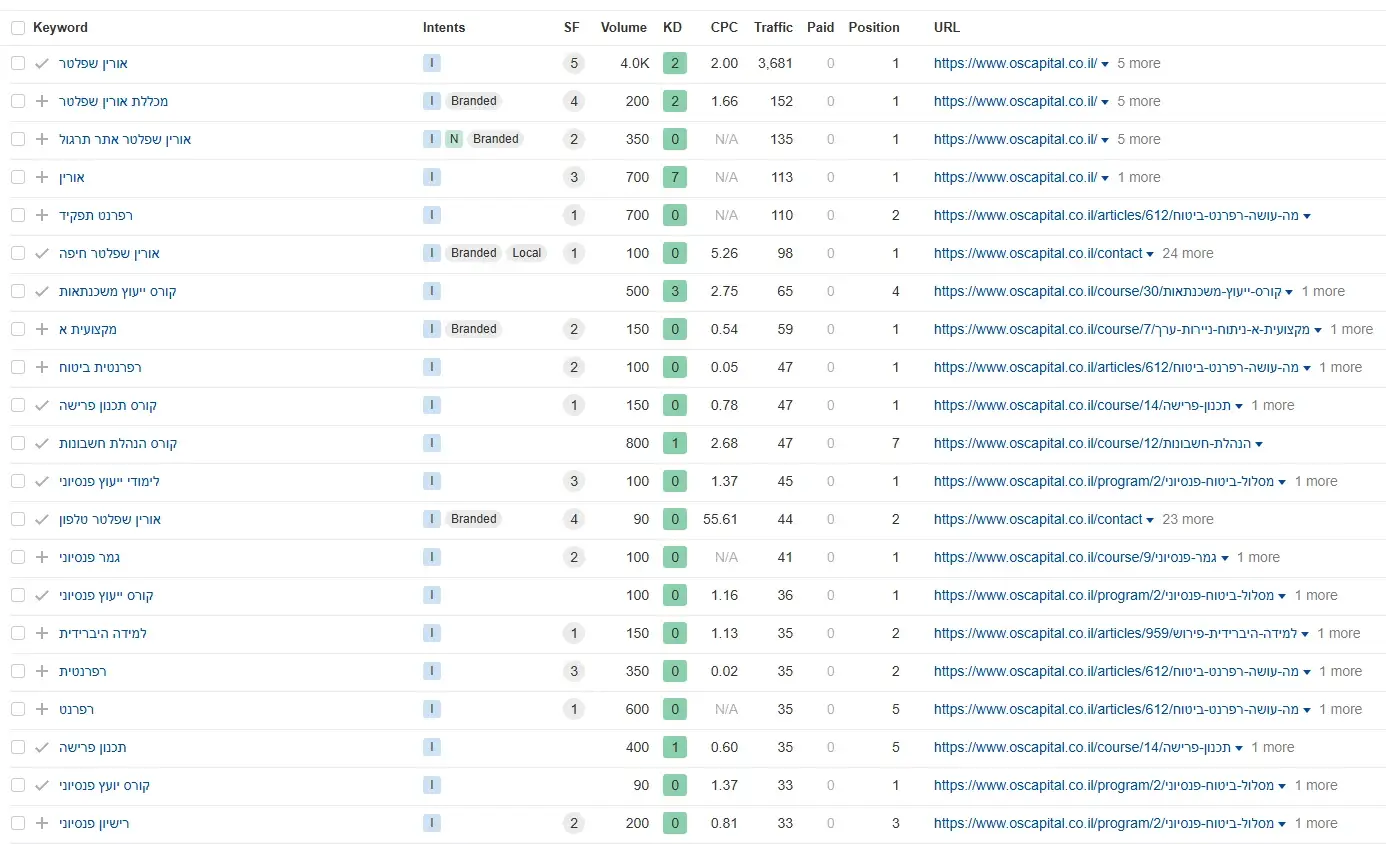The width and height of the screenshot is (1386, 844).
Task: Select the checkbox for קורס ייעוץ משכנתאות
Action: 18,291
